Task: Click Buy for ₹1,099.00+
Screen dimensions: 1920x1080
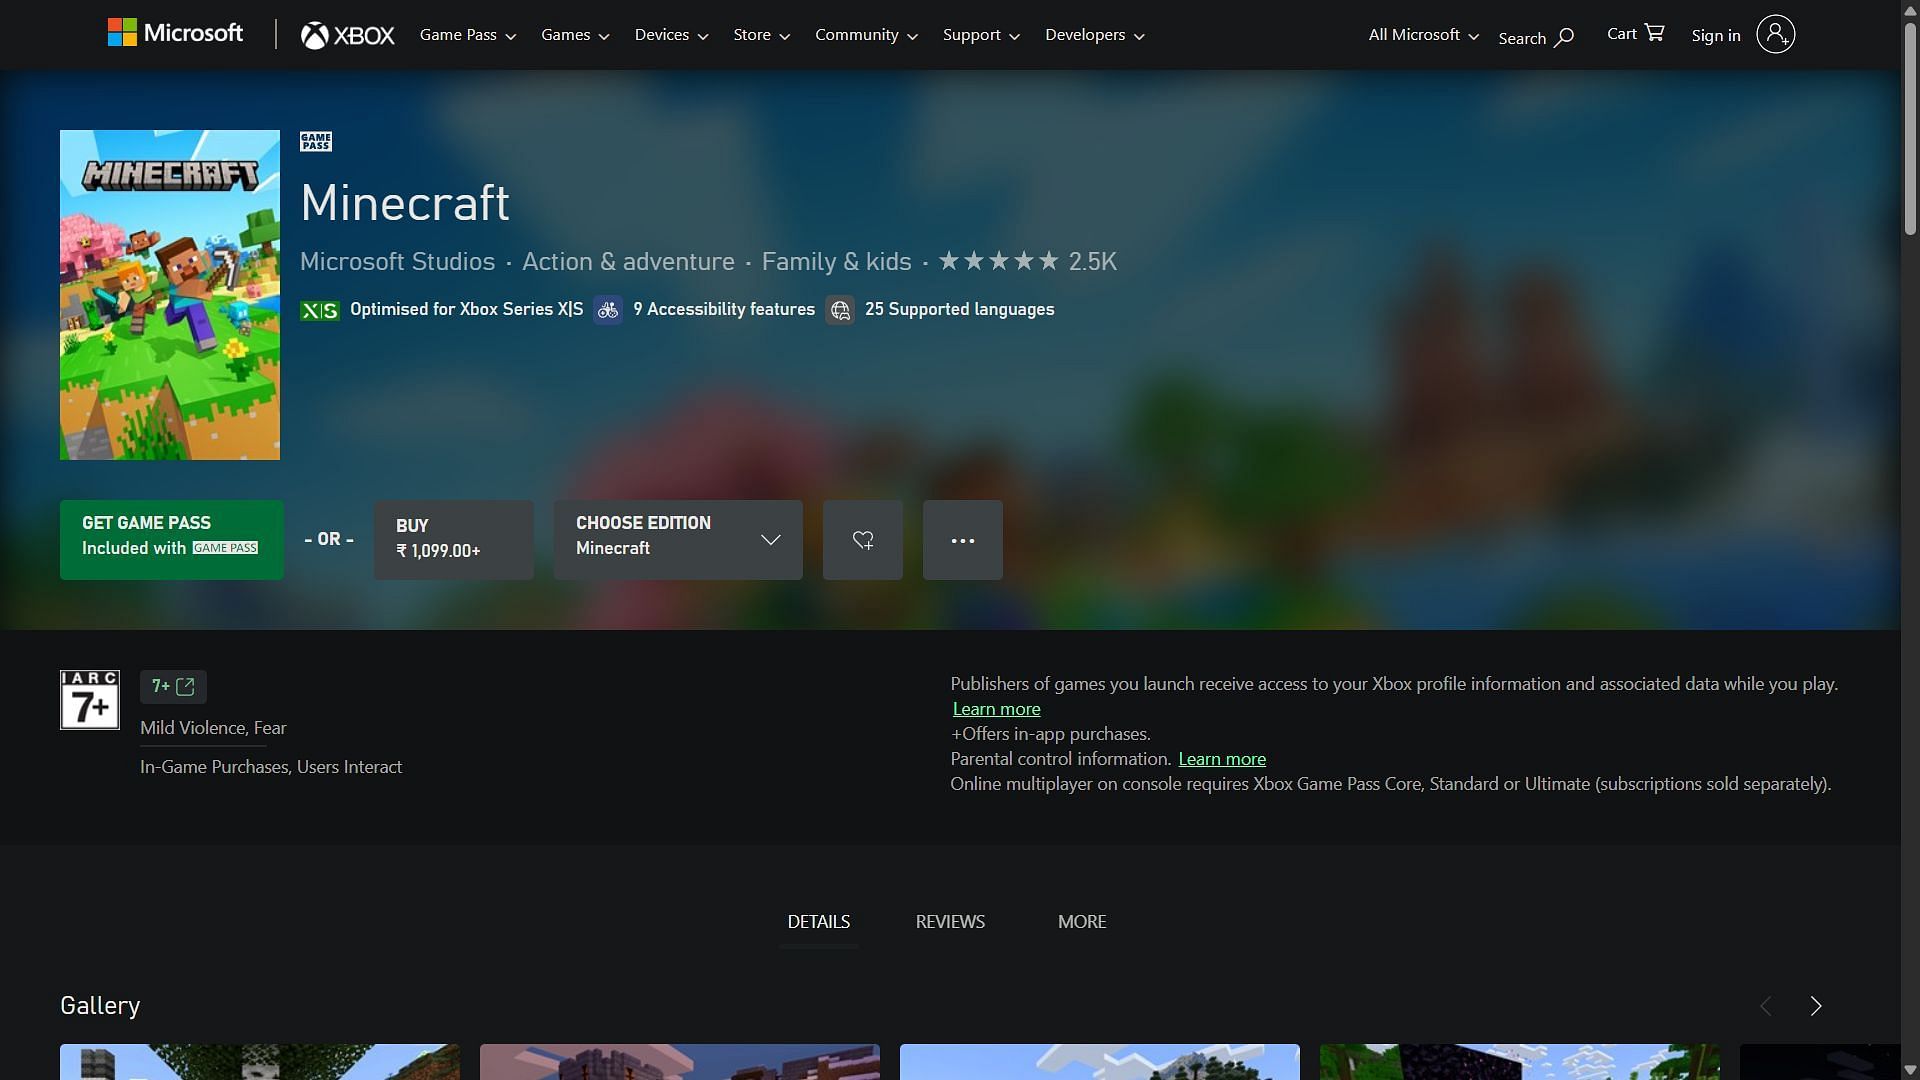Action: 453,540
